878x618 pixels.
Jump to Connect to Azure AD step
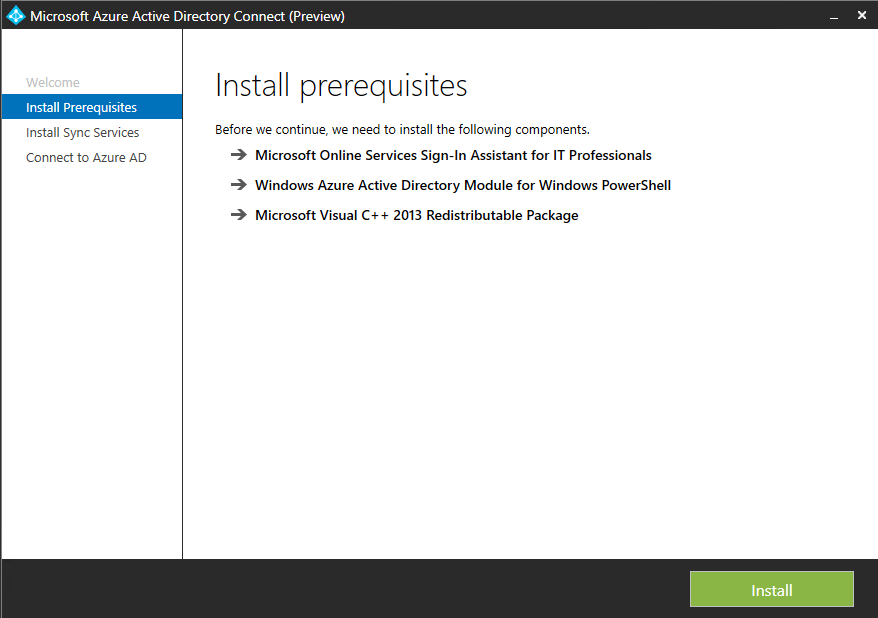(86, 157)
